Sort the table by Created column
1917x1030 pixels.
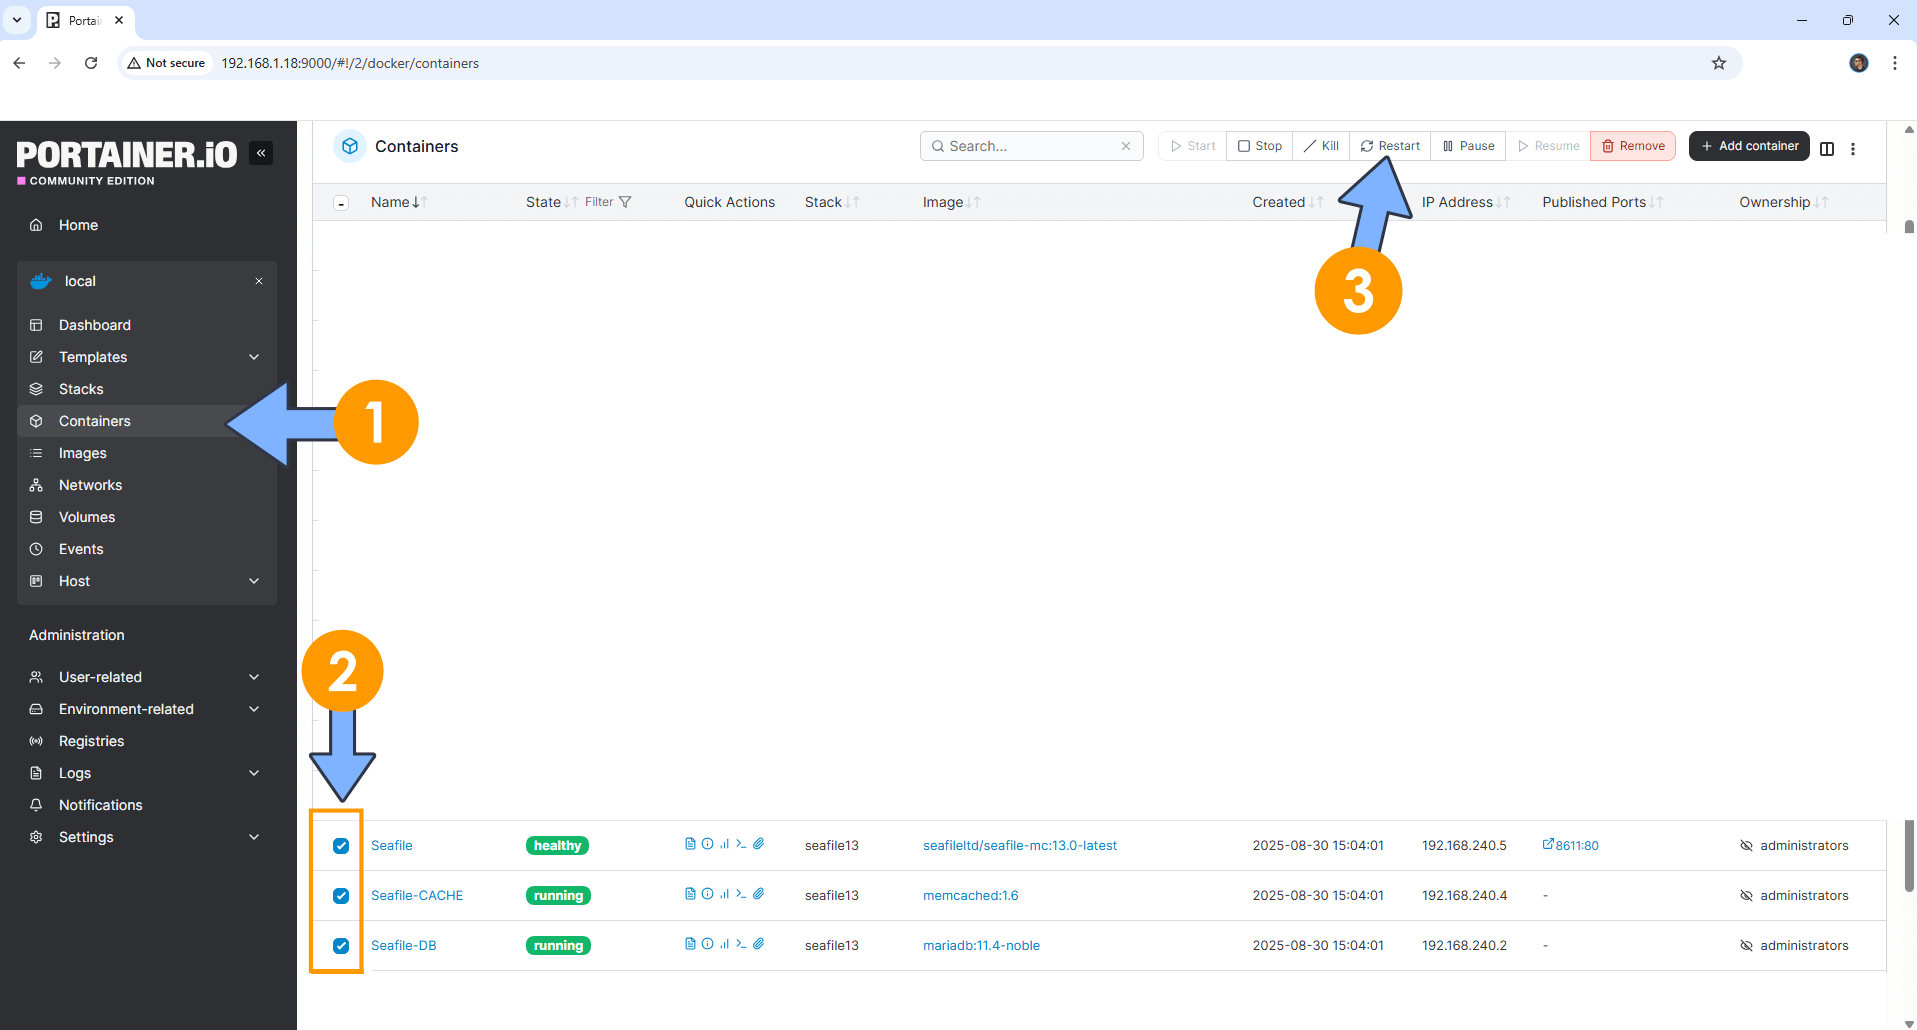coord(1288,202)
